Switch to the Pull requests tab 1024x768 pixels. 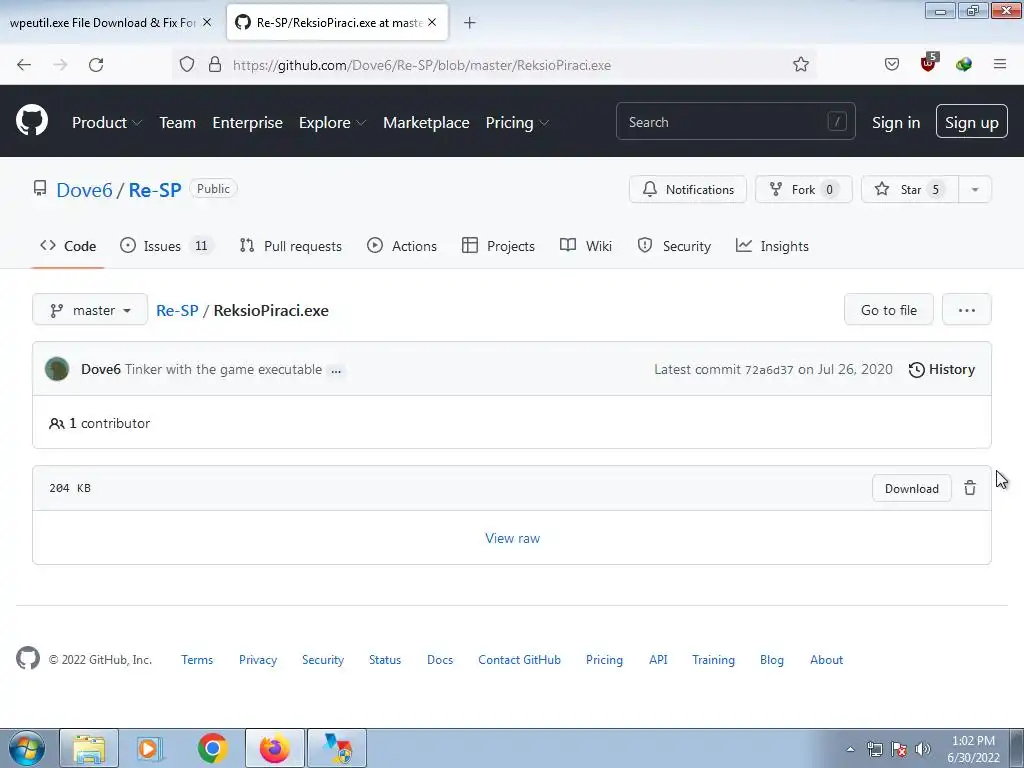tap(291, 246)
